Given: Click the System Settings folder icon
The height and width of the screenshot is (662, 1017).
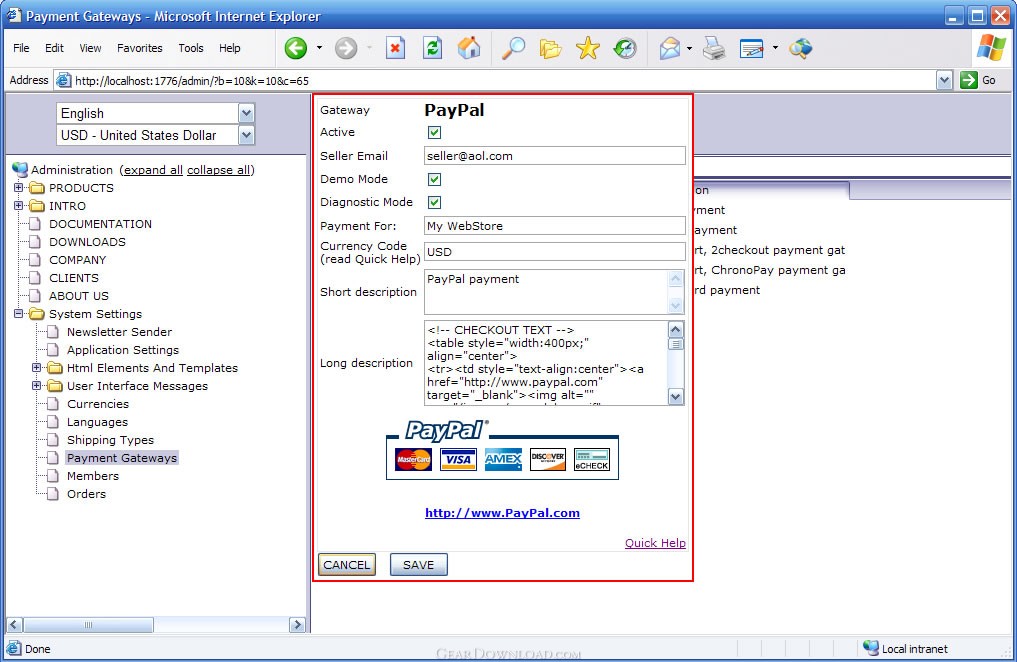Looking at the screenshot, I should click(x=37, y=314).
